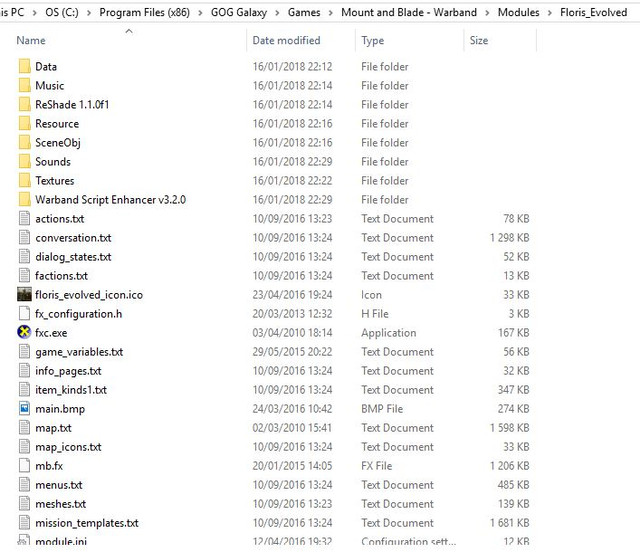The height and width of the screenshot is (560, 640).
Task: Click the conversation.txt document icon
Action: coord(24,238)
